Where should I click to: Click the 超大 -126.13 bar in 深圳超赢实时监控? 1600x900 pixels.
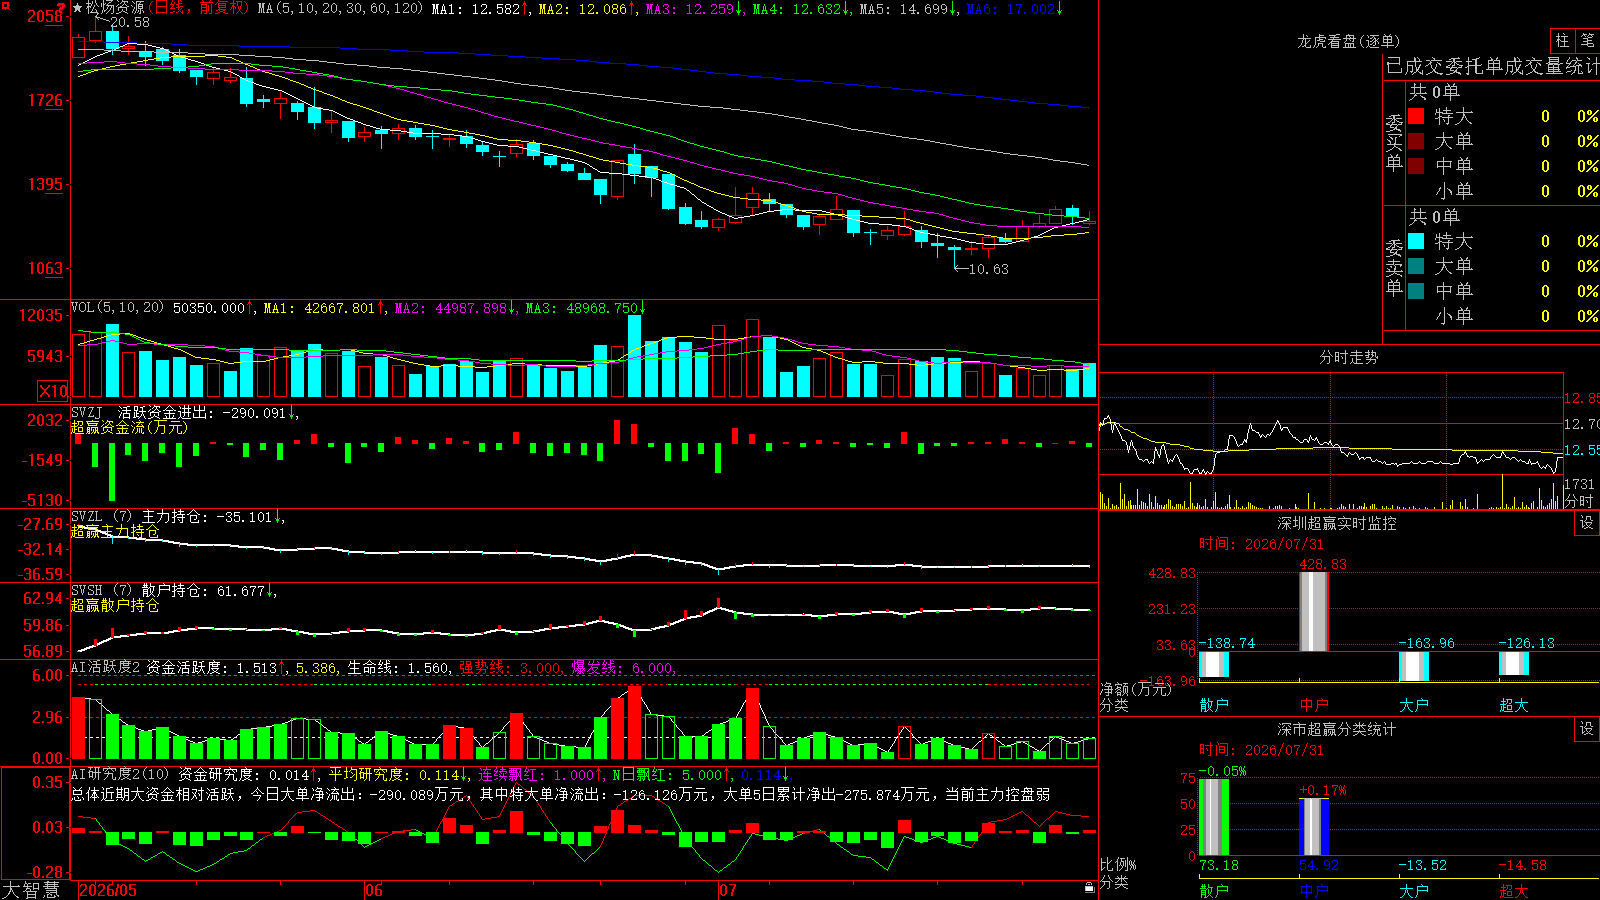[x=1514, y=663]
